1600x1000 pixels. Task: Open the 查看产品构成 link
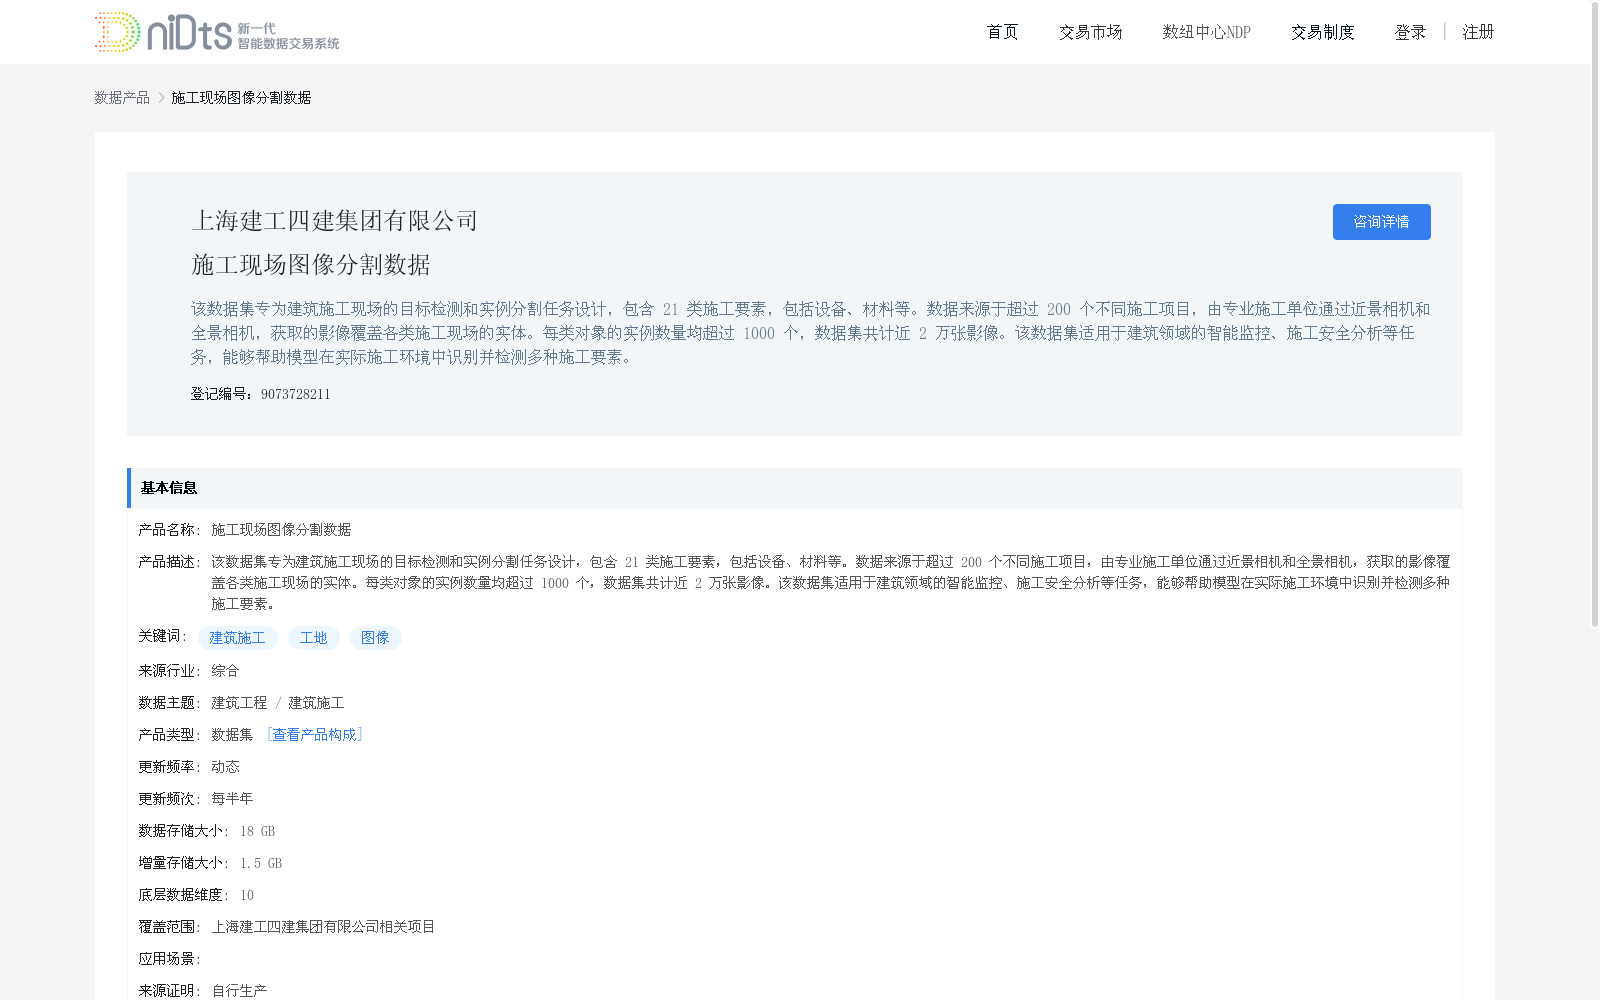[x=314, y=735]
